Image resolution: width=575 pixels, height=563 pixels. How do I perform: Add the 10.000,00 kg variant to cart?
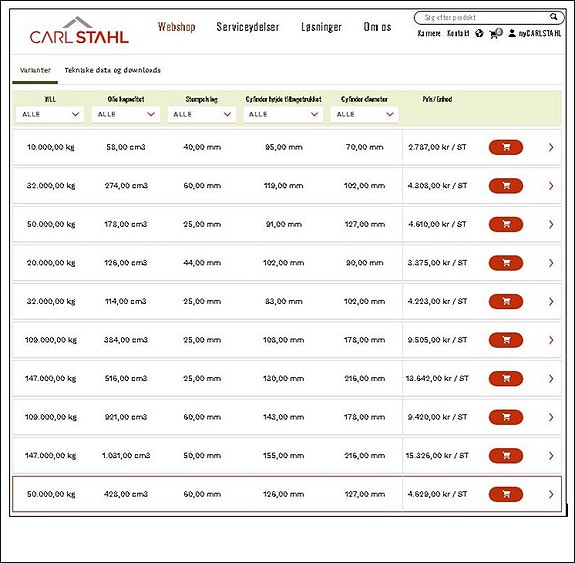pos(506,147)
